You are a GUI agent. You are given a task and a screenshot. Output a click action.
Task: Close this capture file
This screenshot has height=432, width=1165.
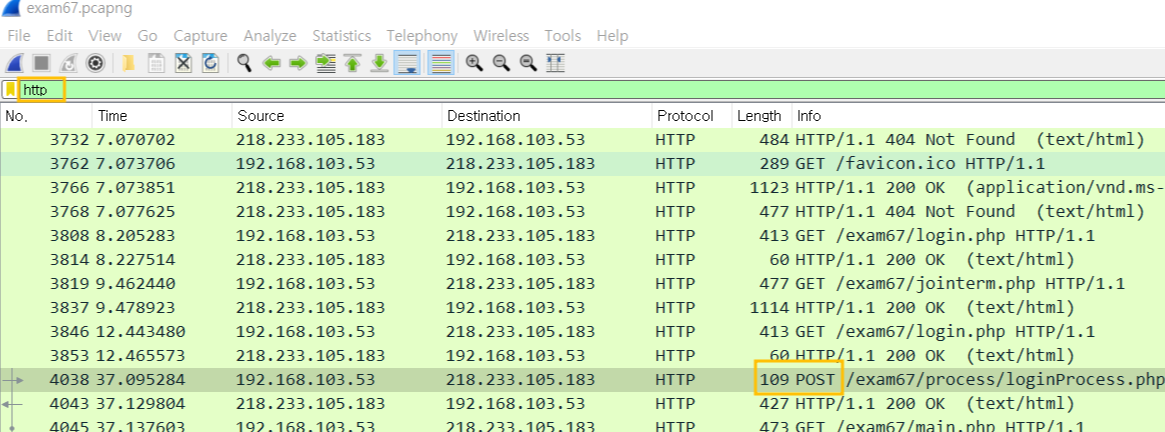pos(184,63)
